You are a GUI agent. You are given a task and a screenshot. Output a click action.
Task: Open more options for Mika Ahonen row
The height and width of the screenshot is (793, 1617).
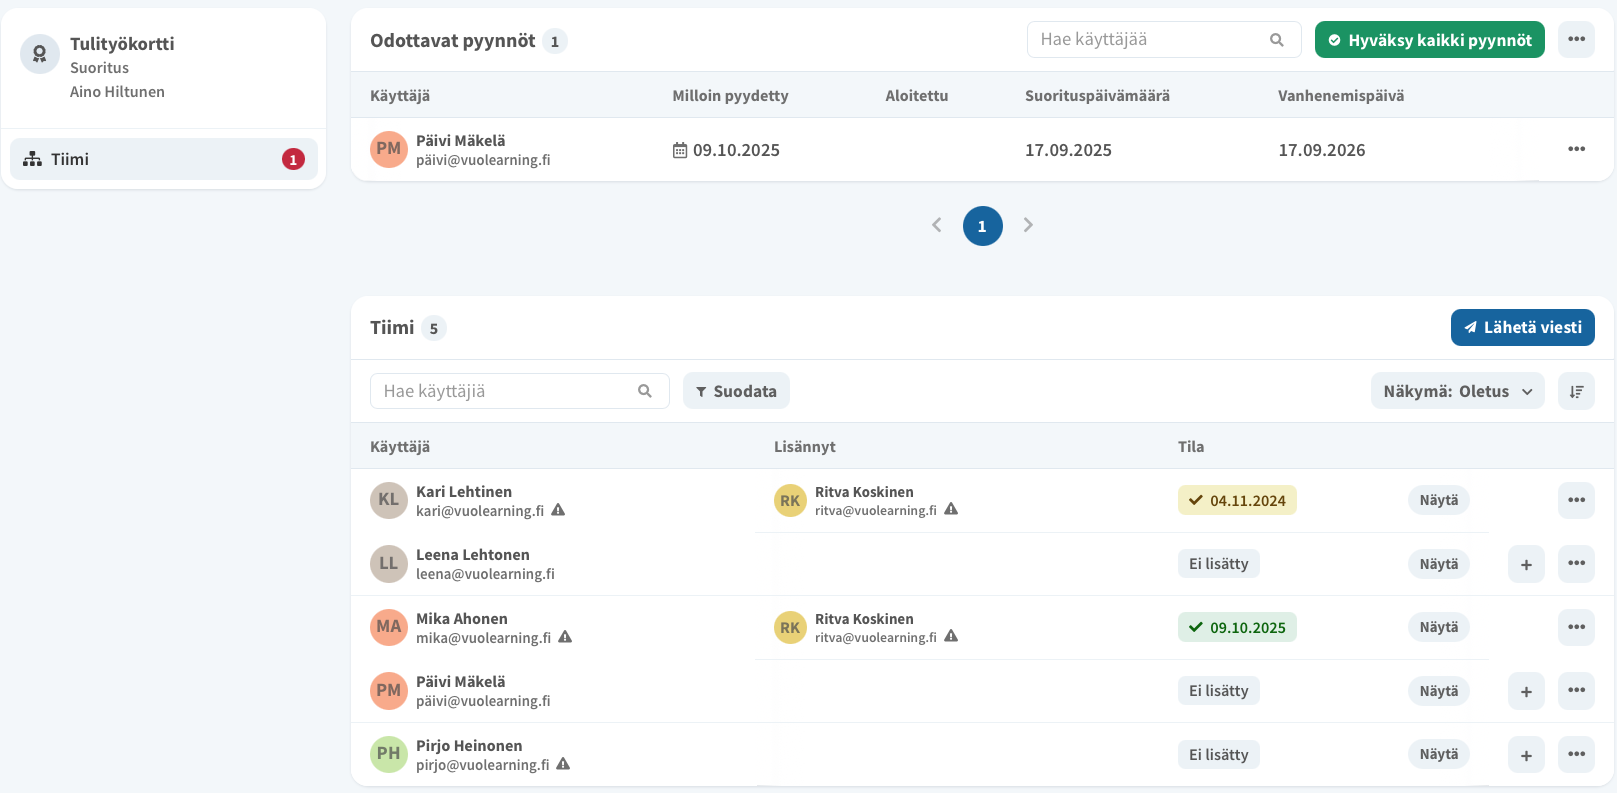(x=1576, y=627)
